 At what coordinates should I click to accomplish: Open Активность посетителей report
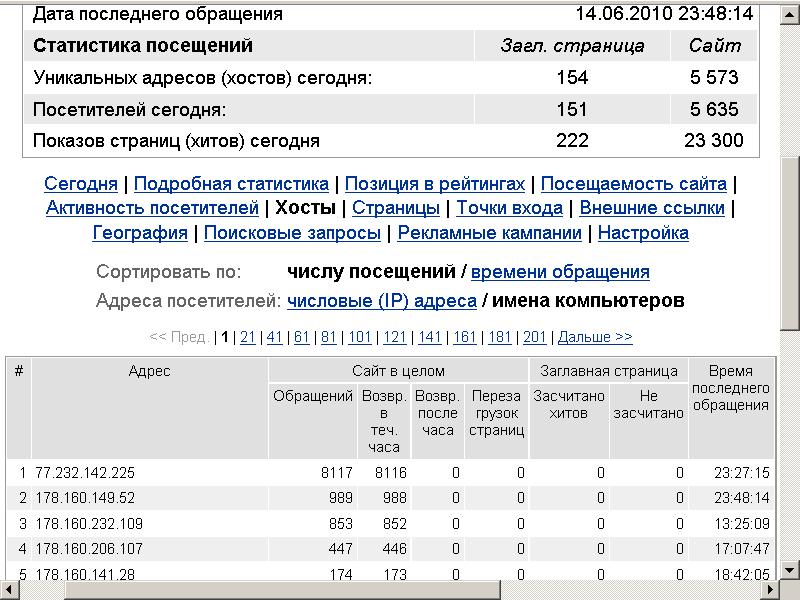click(x=152, y=208)
